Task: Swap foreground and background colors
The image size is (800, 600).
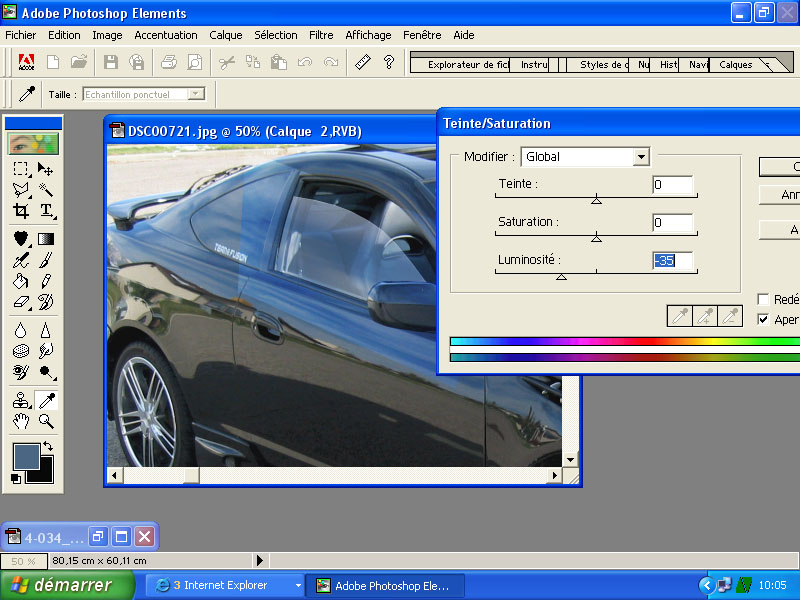Action: pyautogui.click(x=48, y=446)
